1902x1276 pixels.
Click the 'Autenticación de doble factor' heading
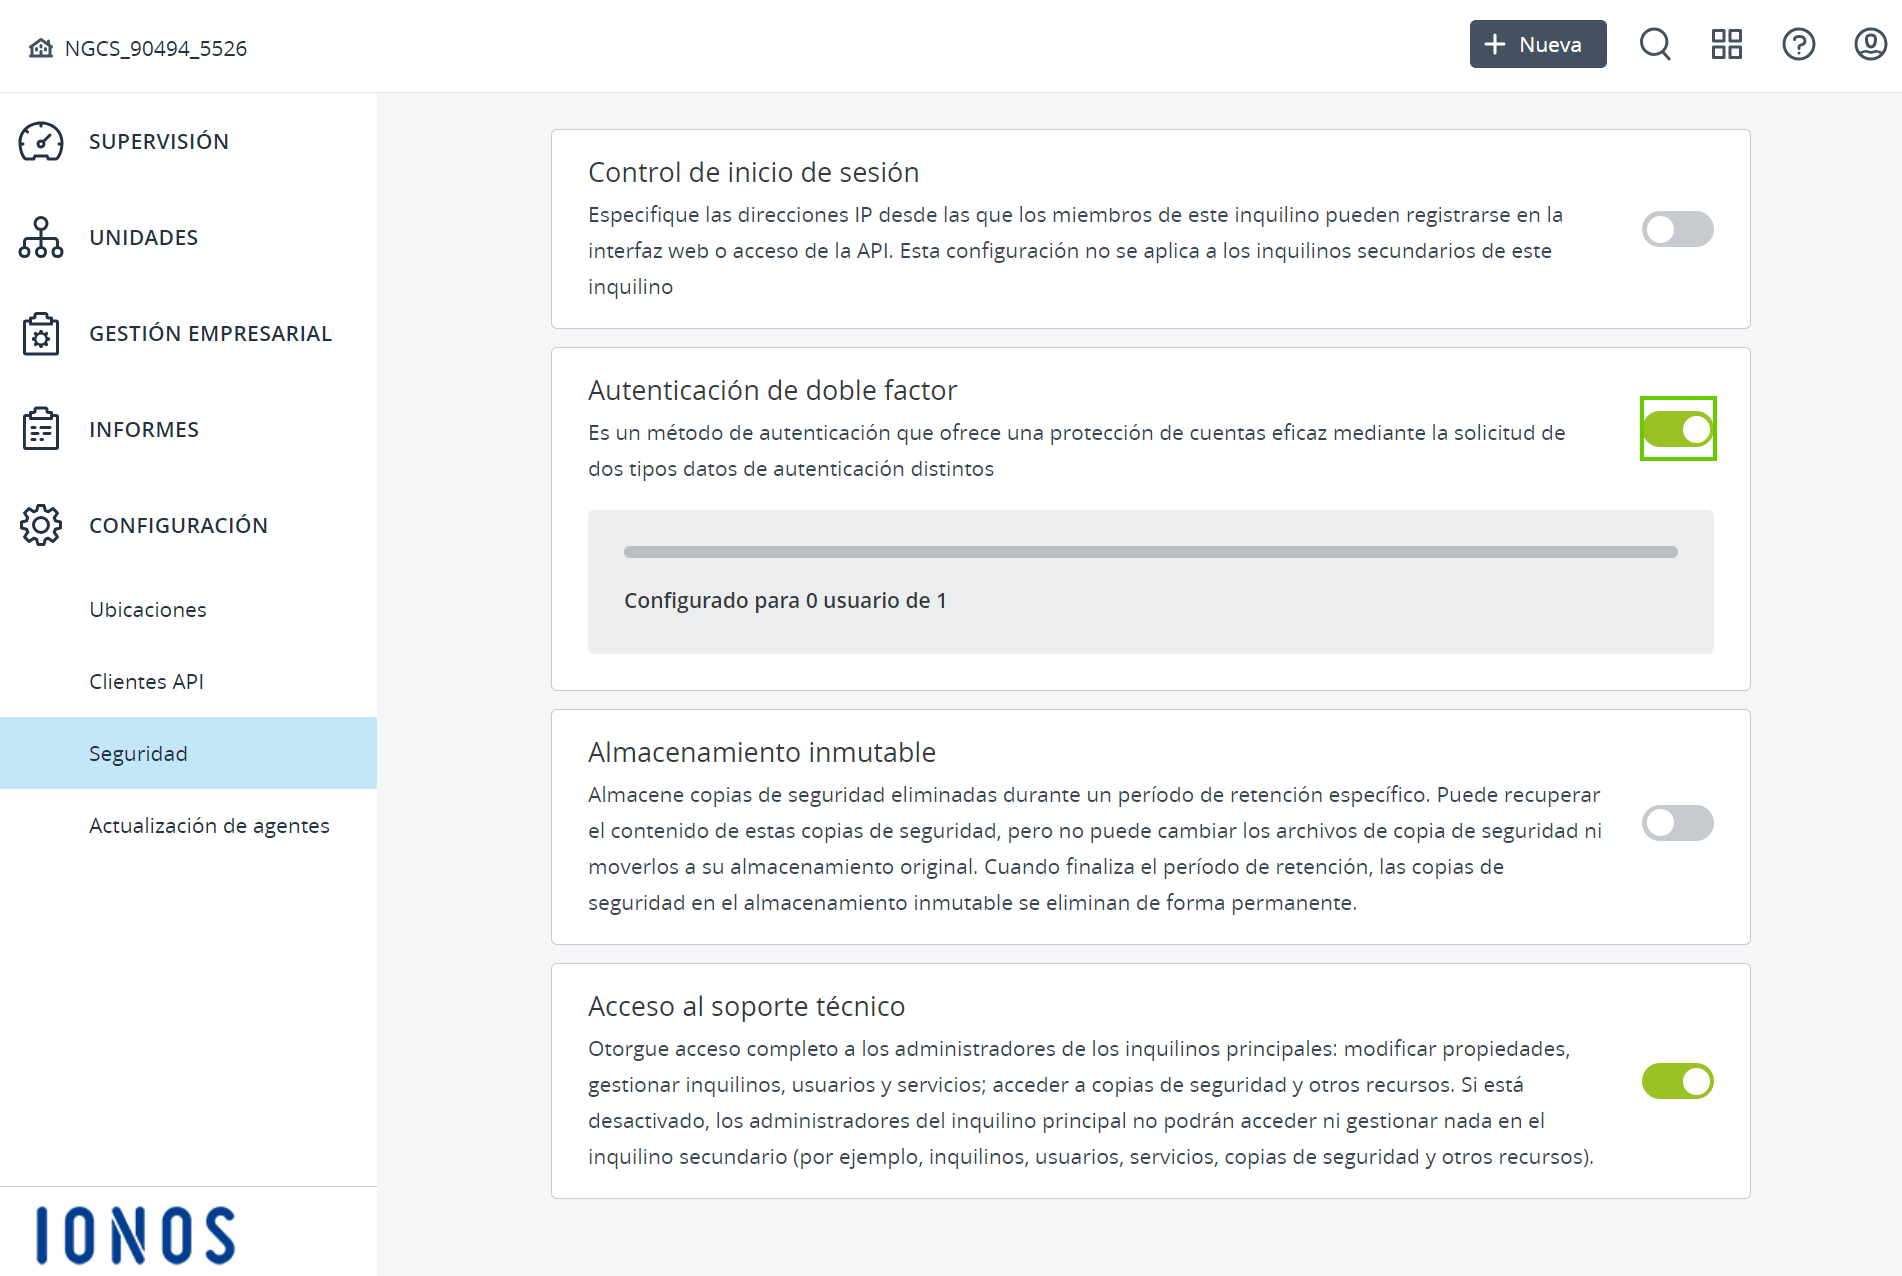point(773,390)
